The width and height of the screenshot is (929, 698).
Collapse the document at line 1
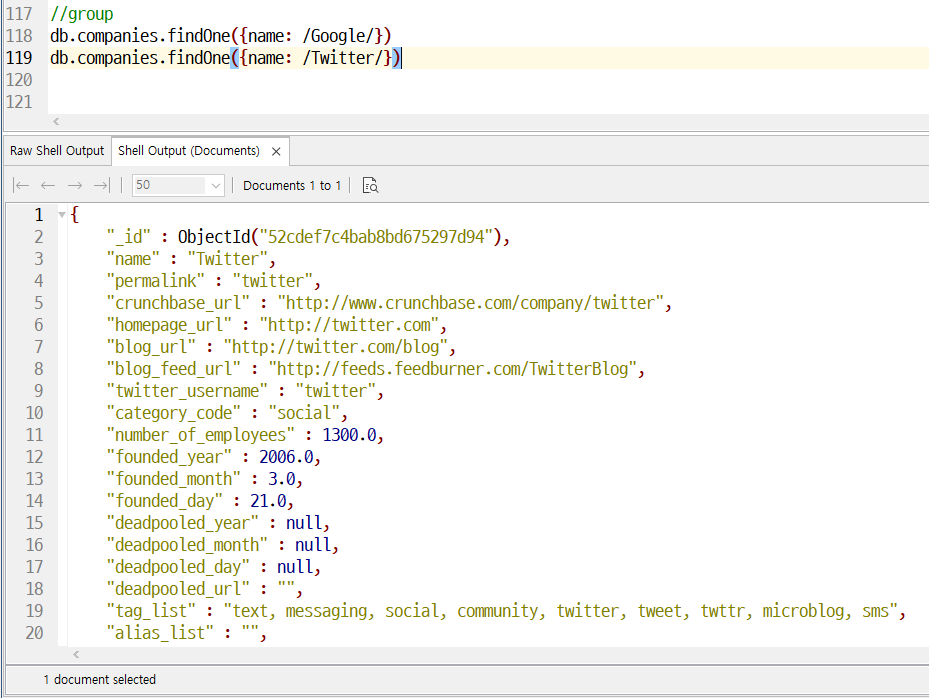[x=62, y=214]
